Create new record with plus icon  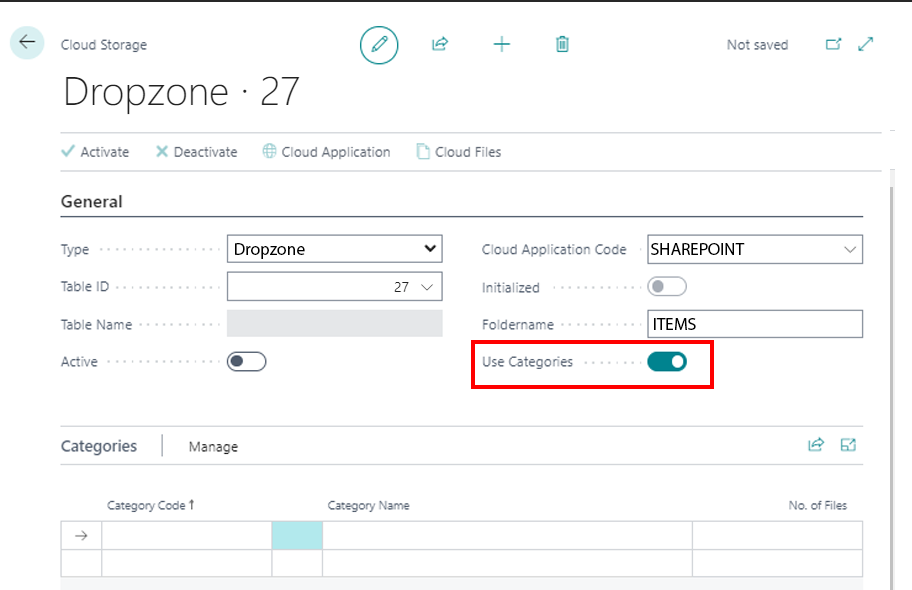click(501, 44)
